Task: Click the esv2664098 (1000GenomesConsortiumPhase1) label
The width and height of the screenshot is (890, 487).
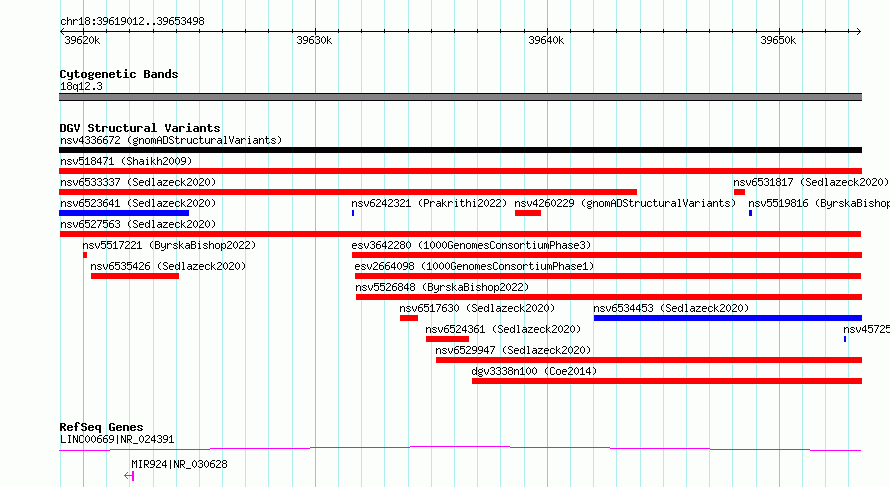Action: tap(474, 266)
